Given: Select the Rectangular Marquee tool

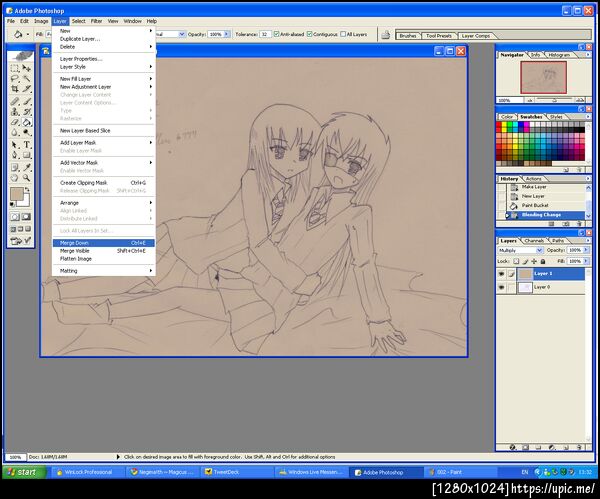Looking at the screenshot, I should 15,68.
